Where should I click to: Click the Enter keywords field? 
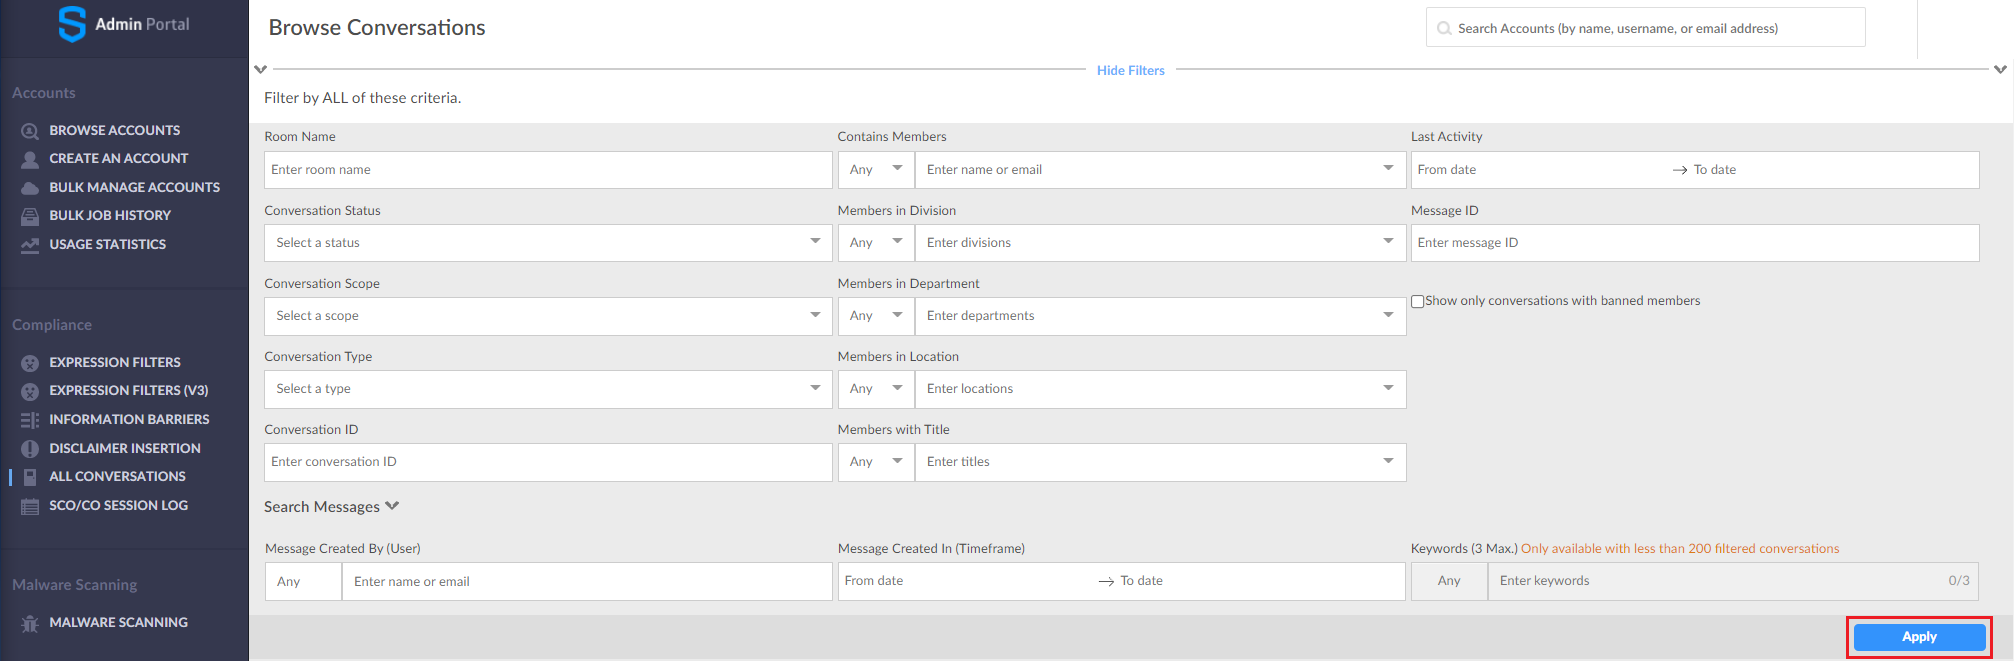[1733, 581]
